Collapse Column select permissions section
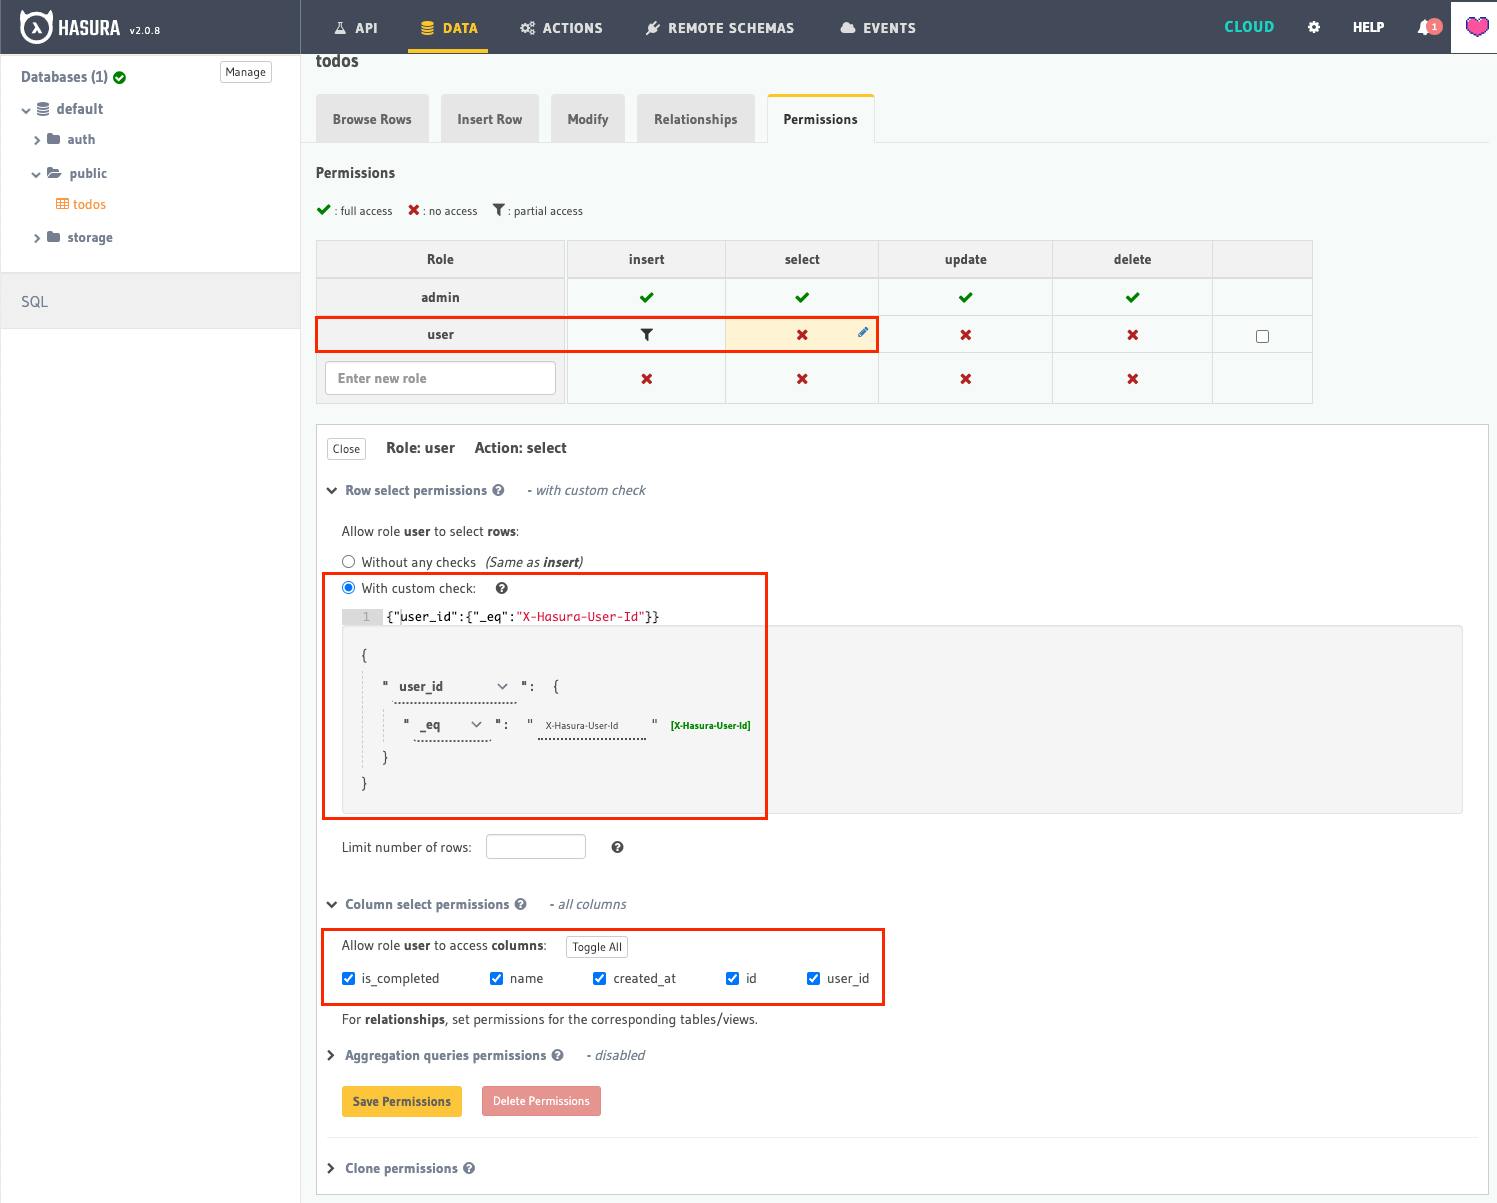This screenshot has width=1497, height=1203. click(331, 905)
